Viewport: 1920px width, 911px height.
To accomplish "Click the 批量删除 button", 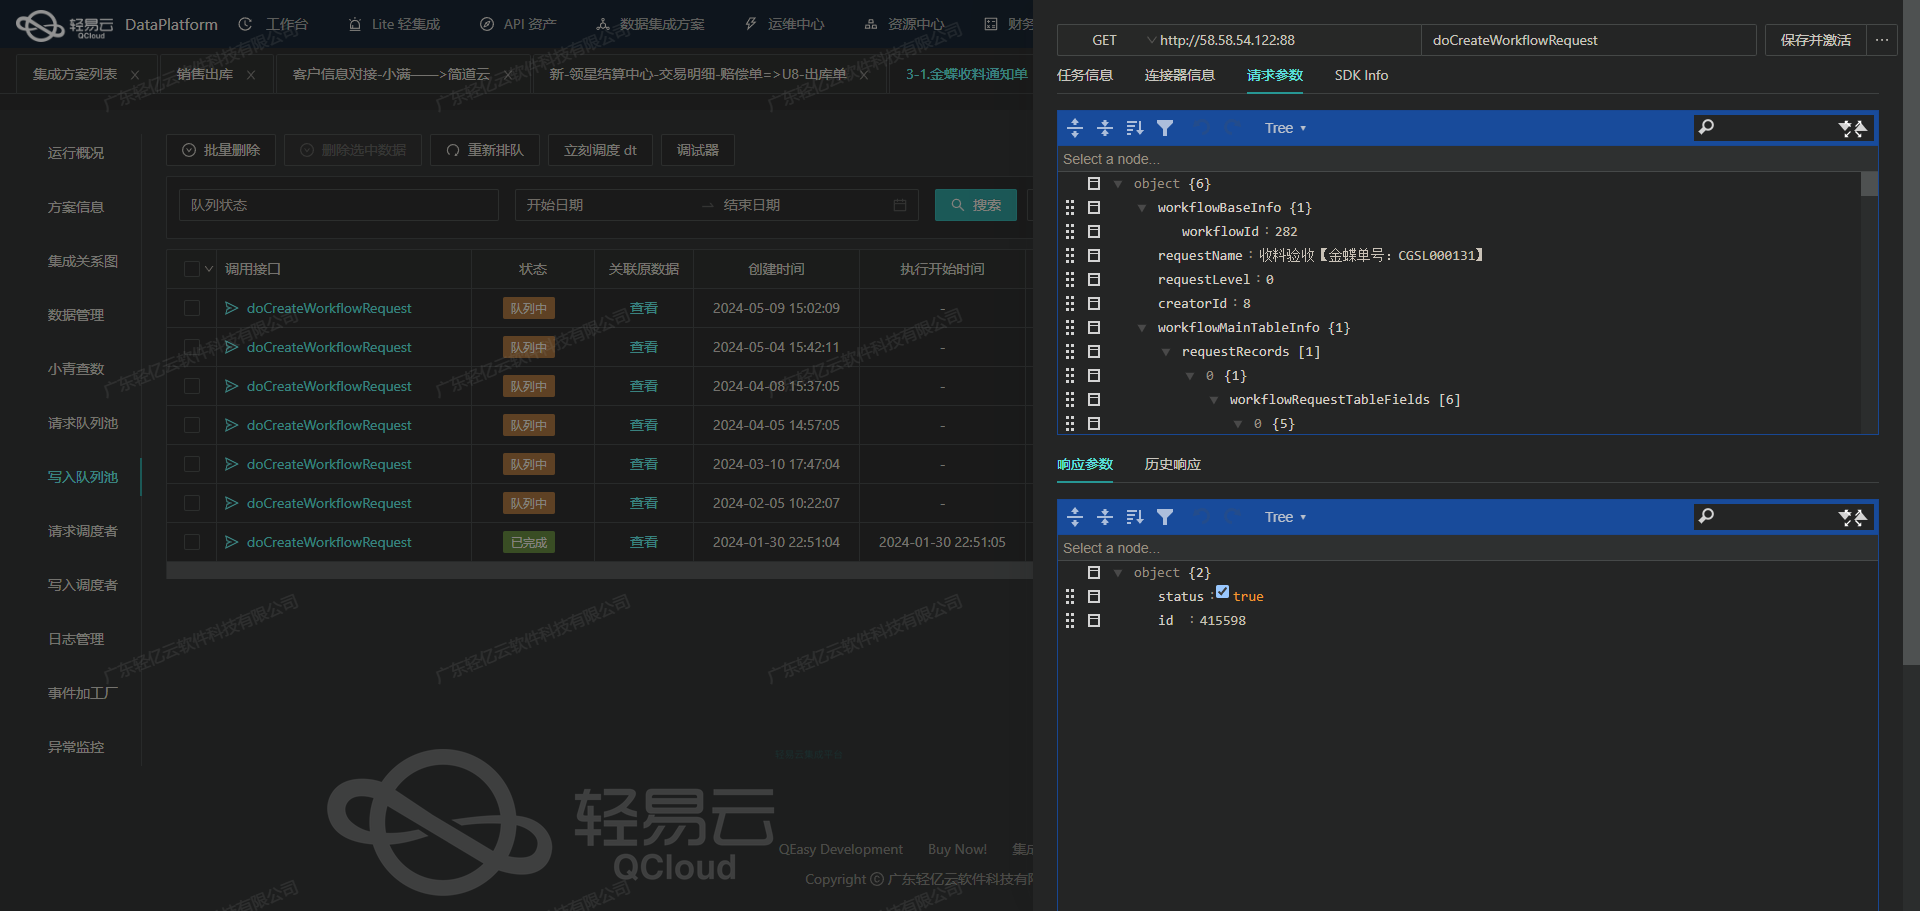I will pyautogui.click(x=221, y=150).
